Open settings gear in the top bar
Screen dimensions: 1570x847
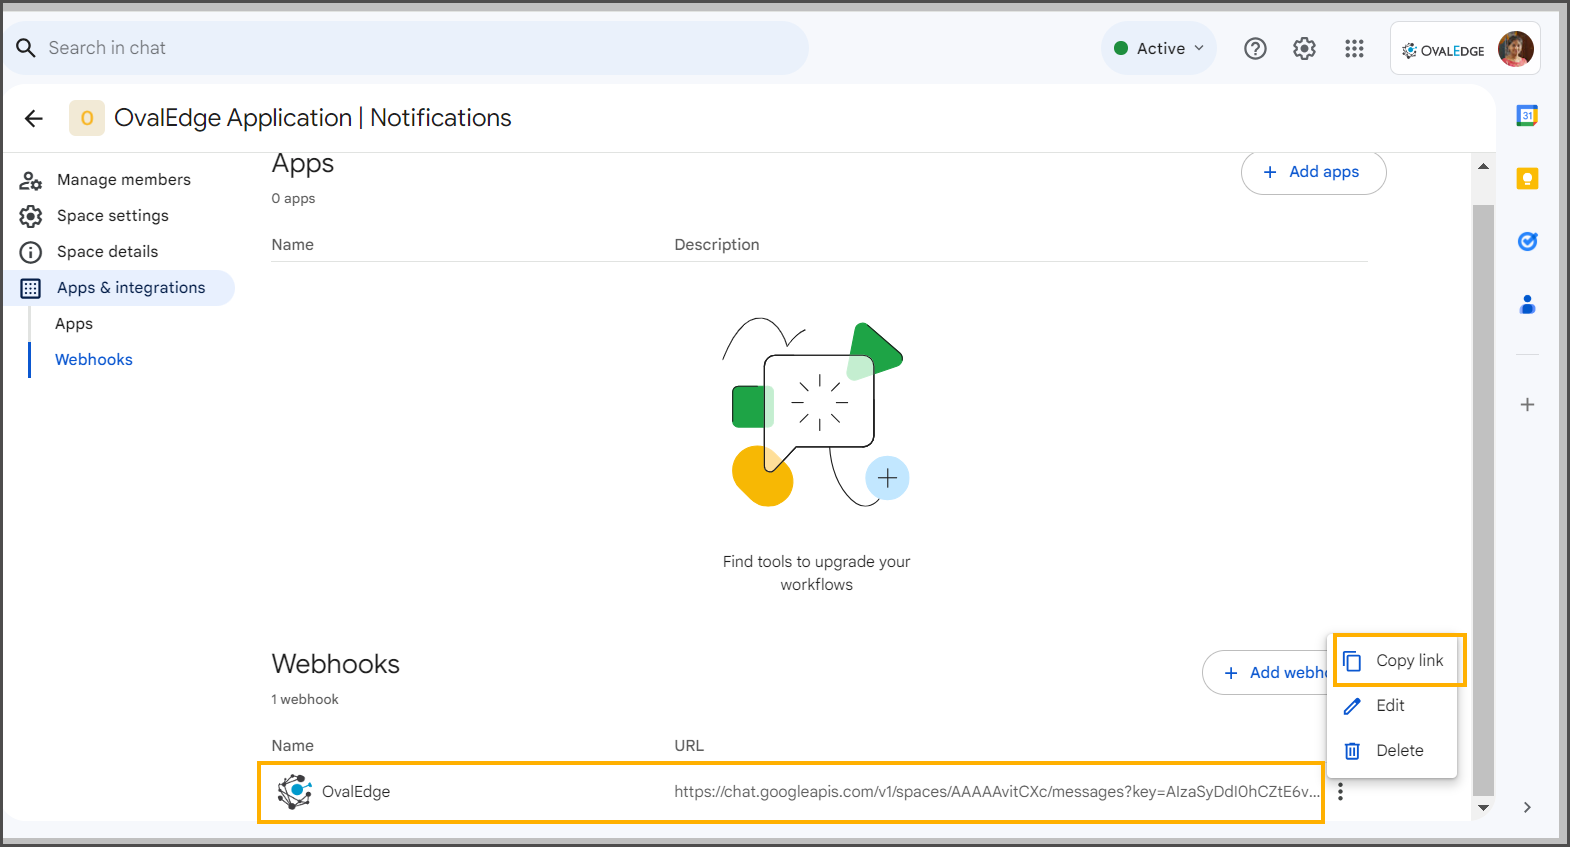point(1304,48)
